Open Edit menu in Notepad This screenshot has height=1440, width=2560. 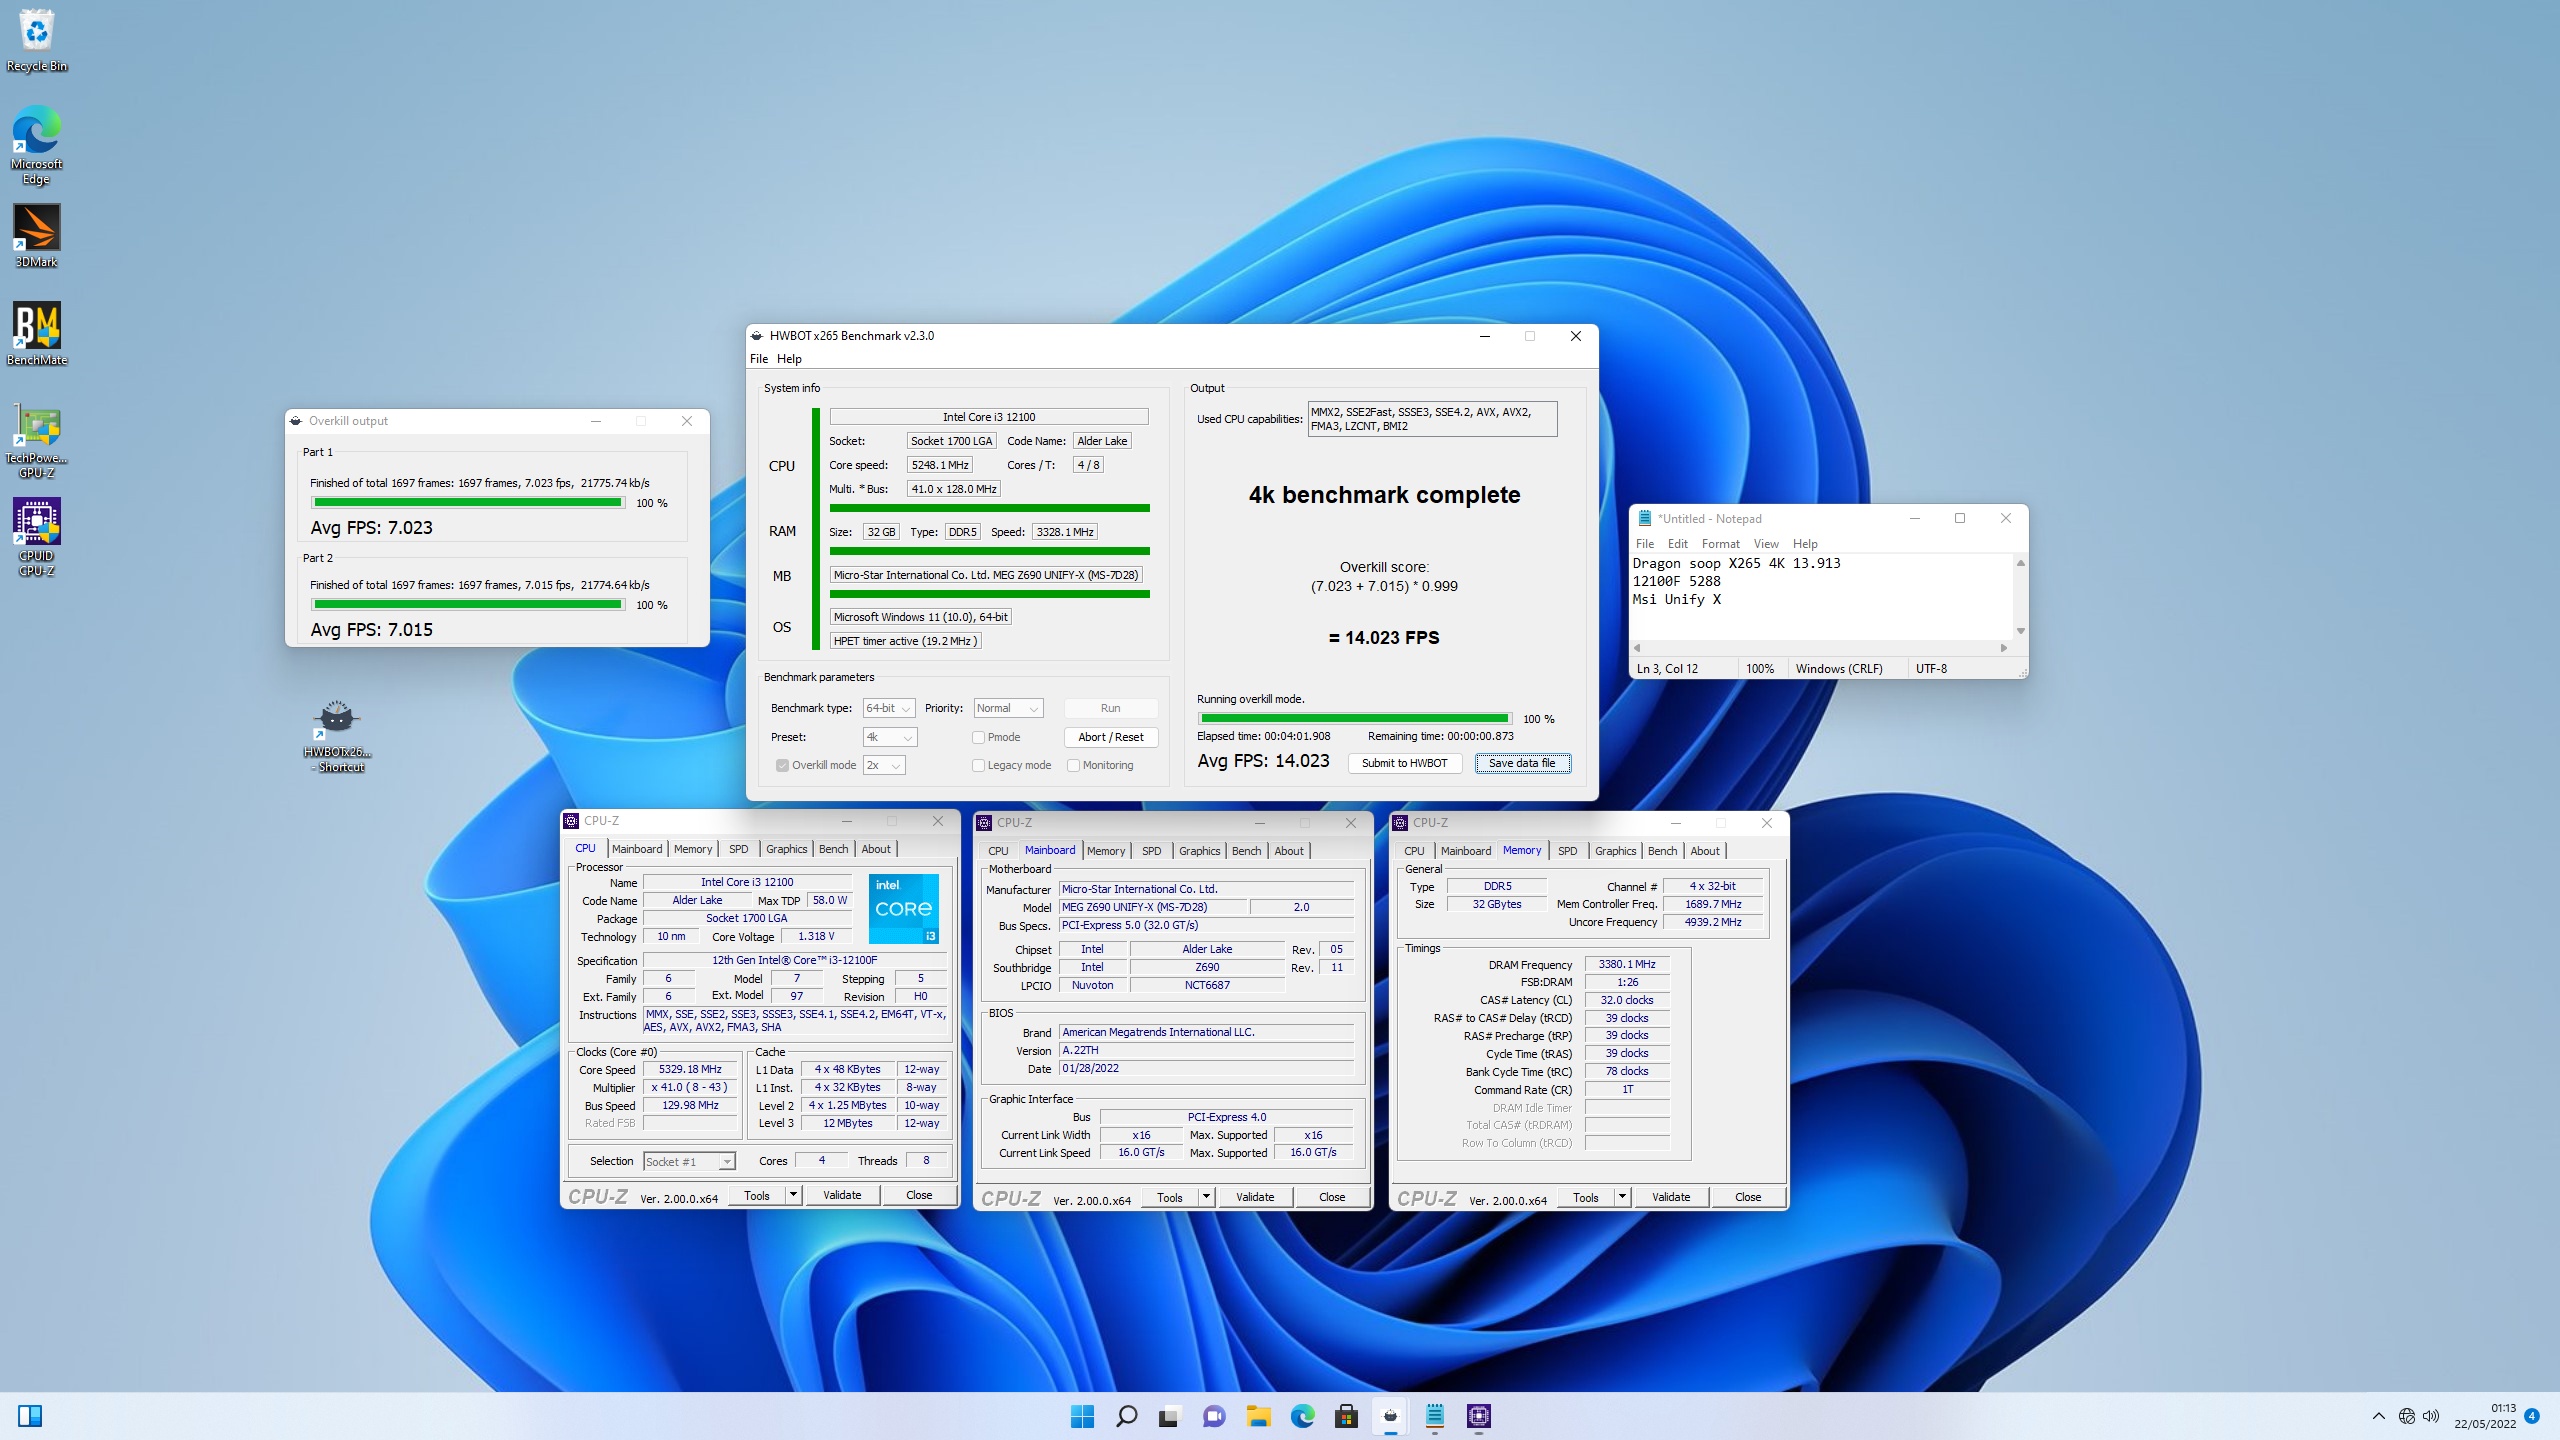click(1678, 544)
